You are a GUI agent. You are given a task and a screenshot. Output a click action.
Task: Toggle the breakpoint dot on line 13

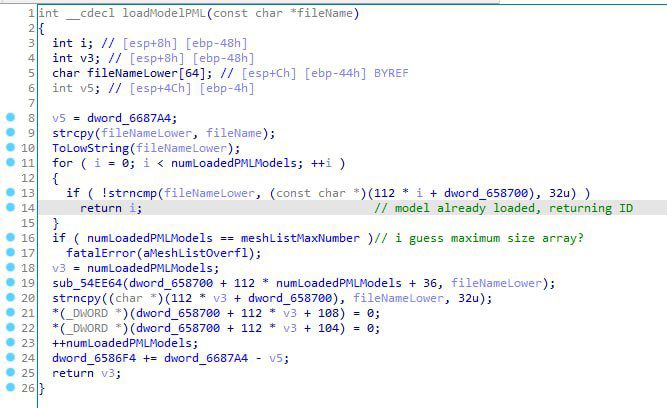tap(11, 192)
